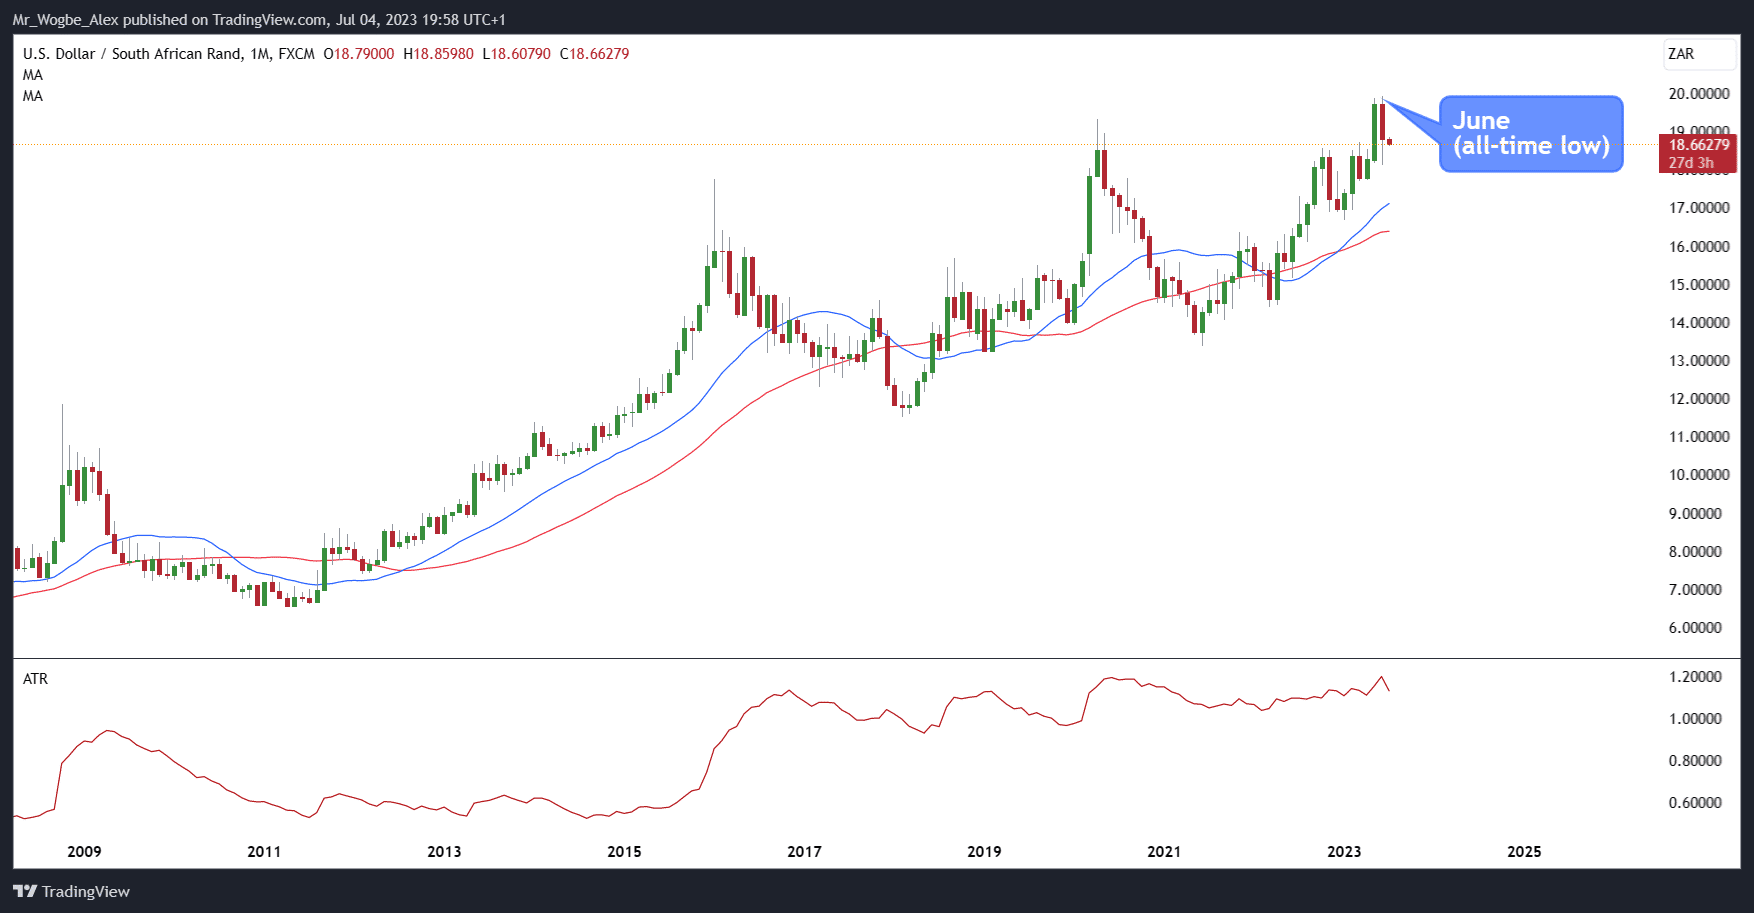Screen dimensions: 1754x913
Task: Click the 2025 time axis label
Action: click(x=1524, y=852)
